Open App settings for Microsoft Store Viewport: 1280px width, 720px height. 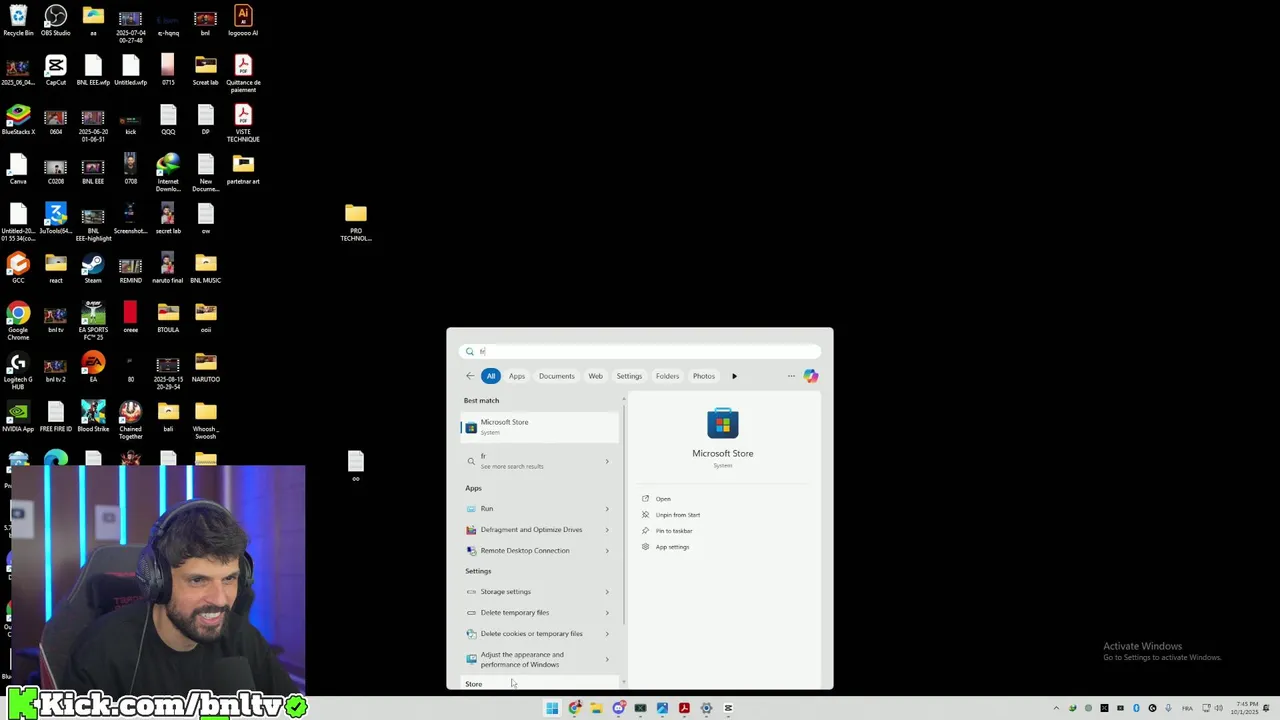(x=672, y=546)
